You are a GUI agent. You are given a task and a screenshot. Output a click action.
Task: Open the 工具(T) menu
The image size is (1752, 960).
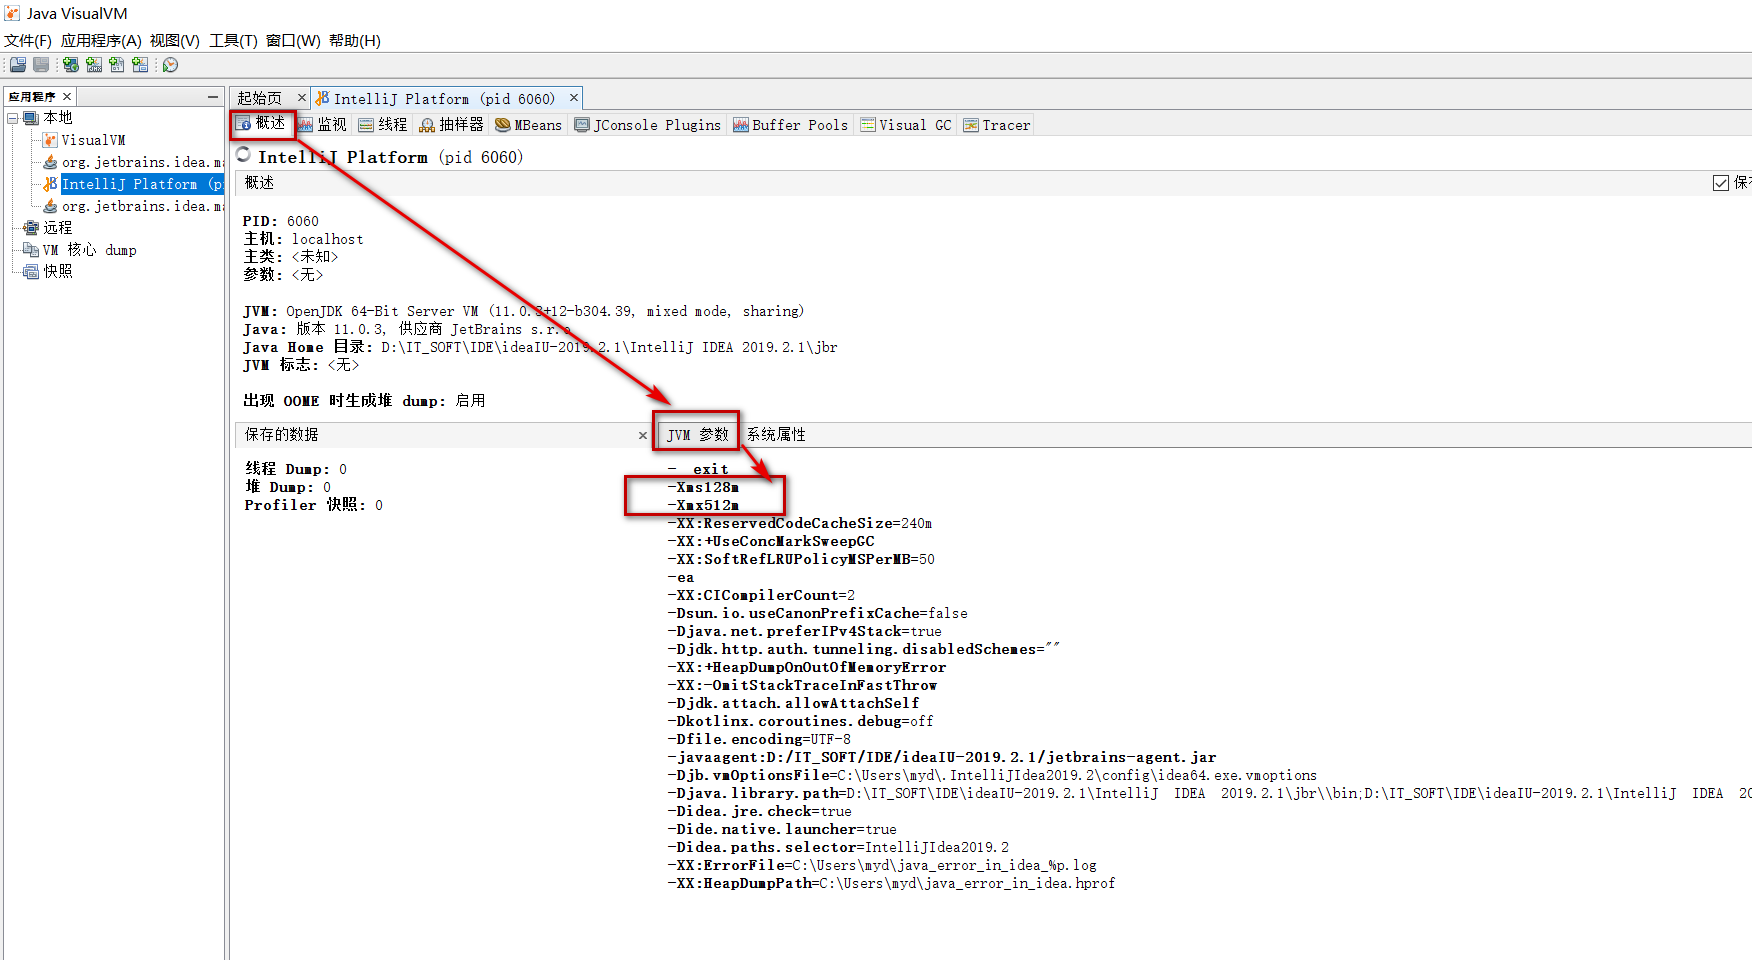(x=233, y=41)
